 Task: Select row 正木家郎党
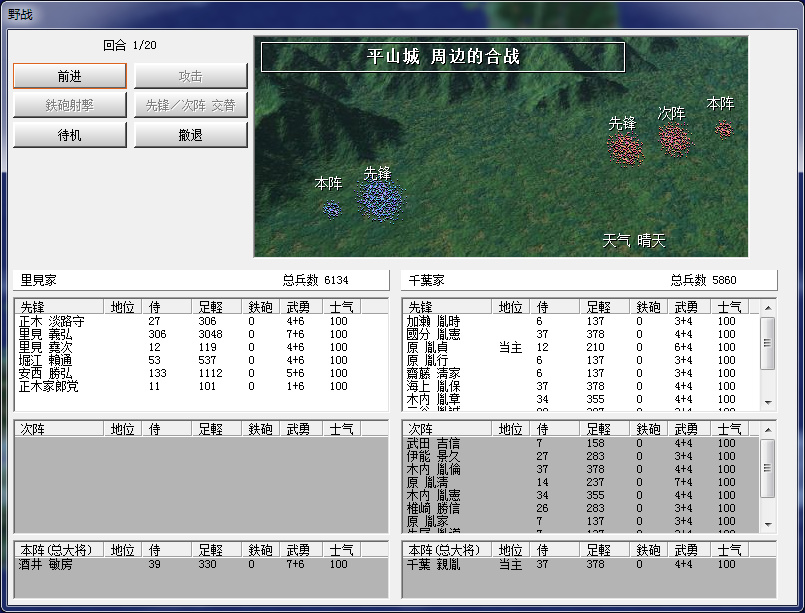tap(201, 386)
